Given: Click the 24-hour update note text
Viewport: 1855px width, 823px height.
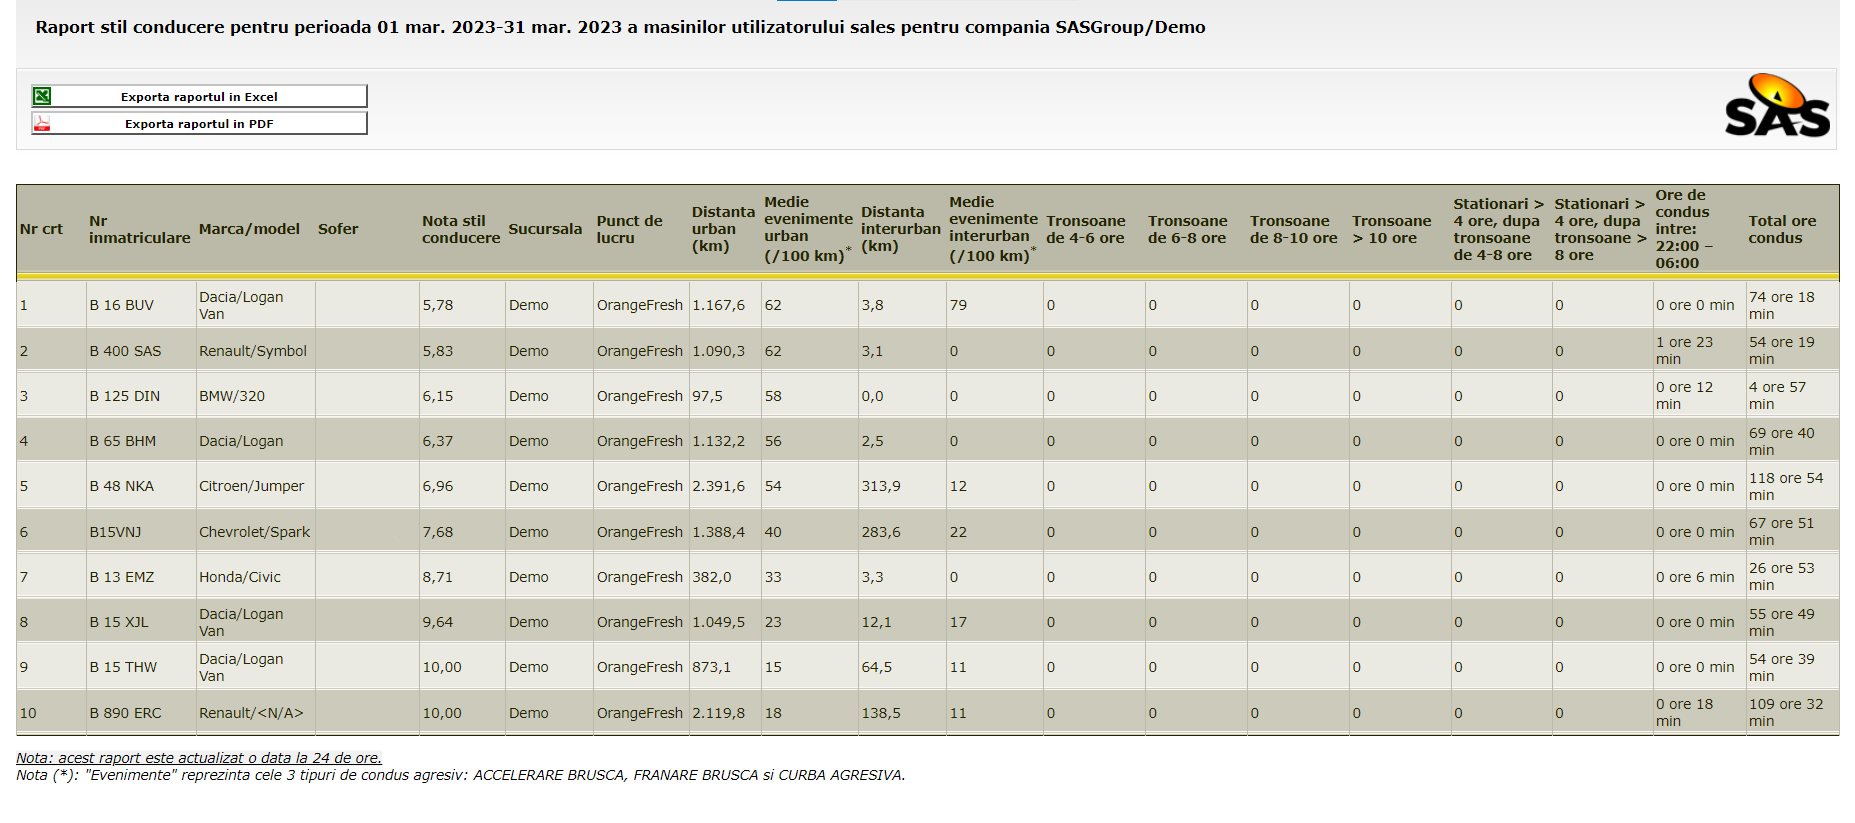Looking at the screenshot, I should click(x=199, y=758).
